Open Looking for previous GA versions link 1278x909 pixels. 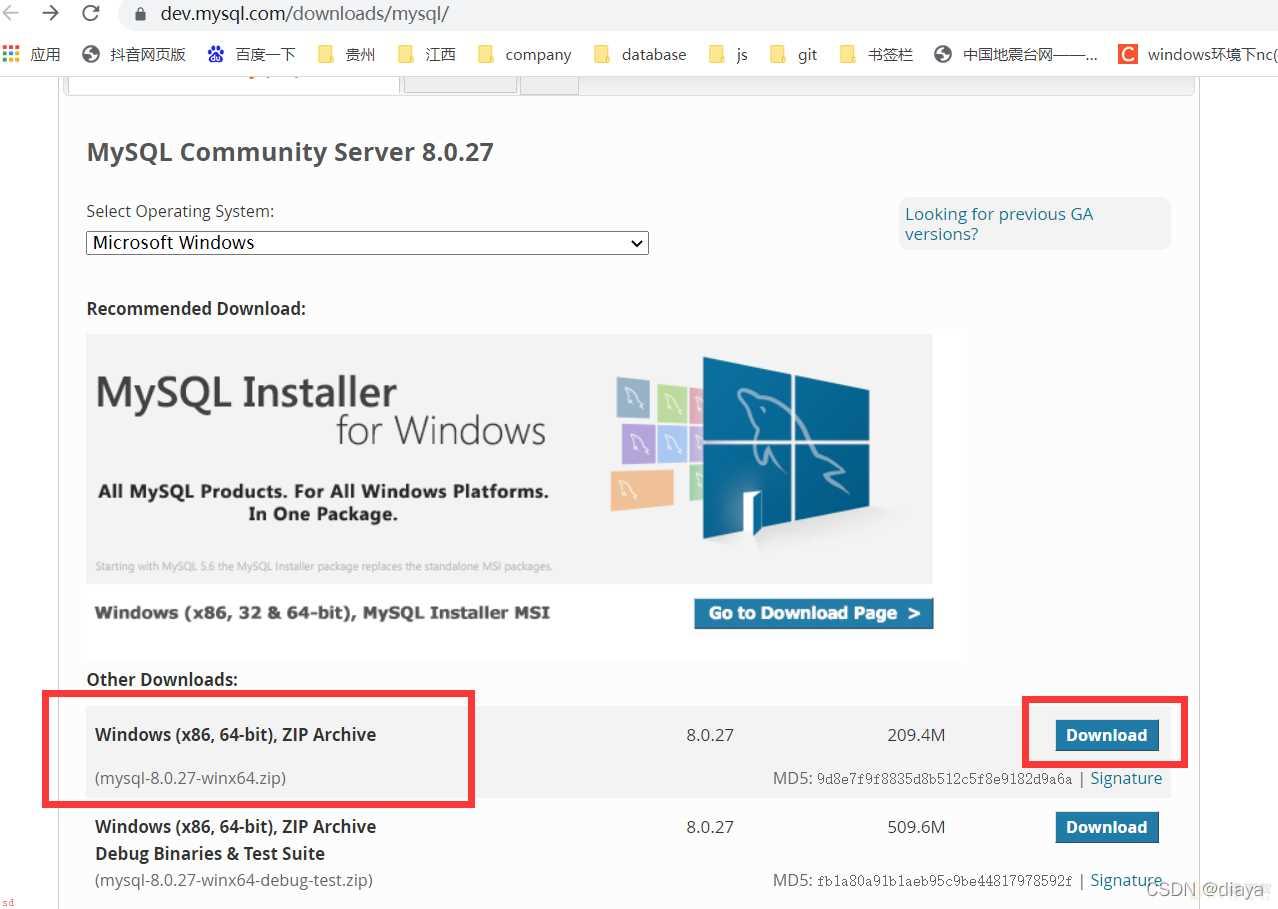coord(998,224)
